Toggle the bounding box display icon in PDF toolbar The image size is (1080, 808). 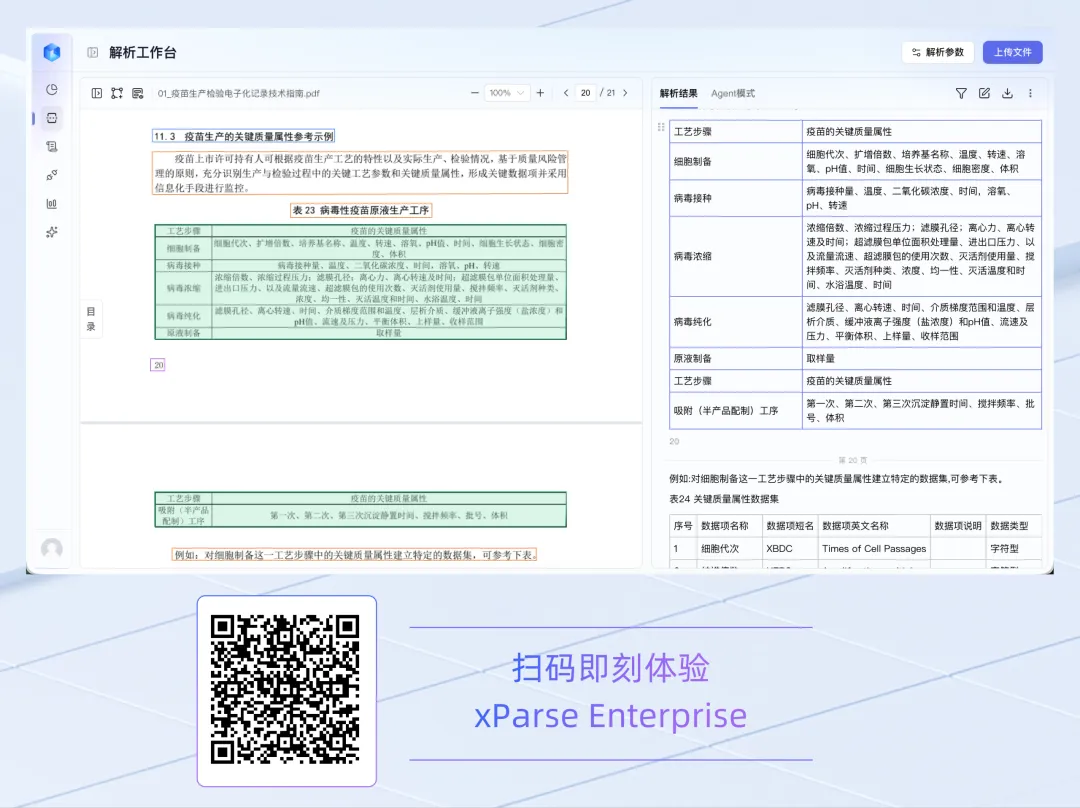pyautogui.click(x=117, y=93)
